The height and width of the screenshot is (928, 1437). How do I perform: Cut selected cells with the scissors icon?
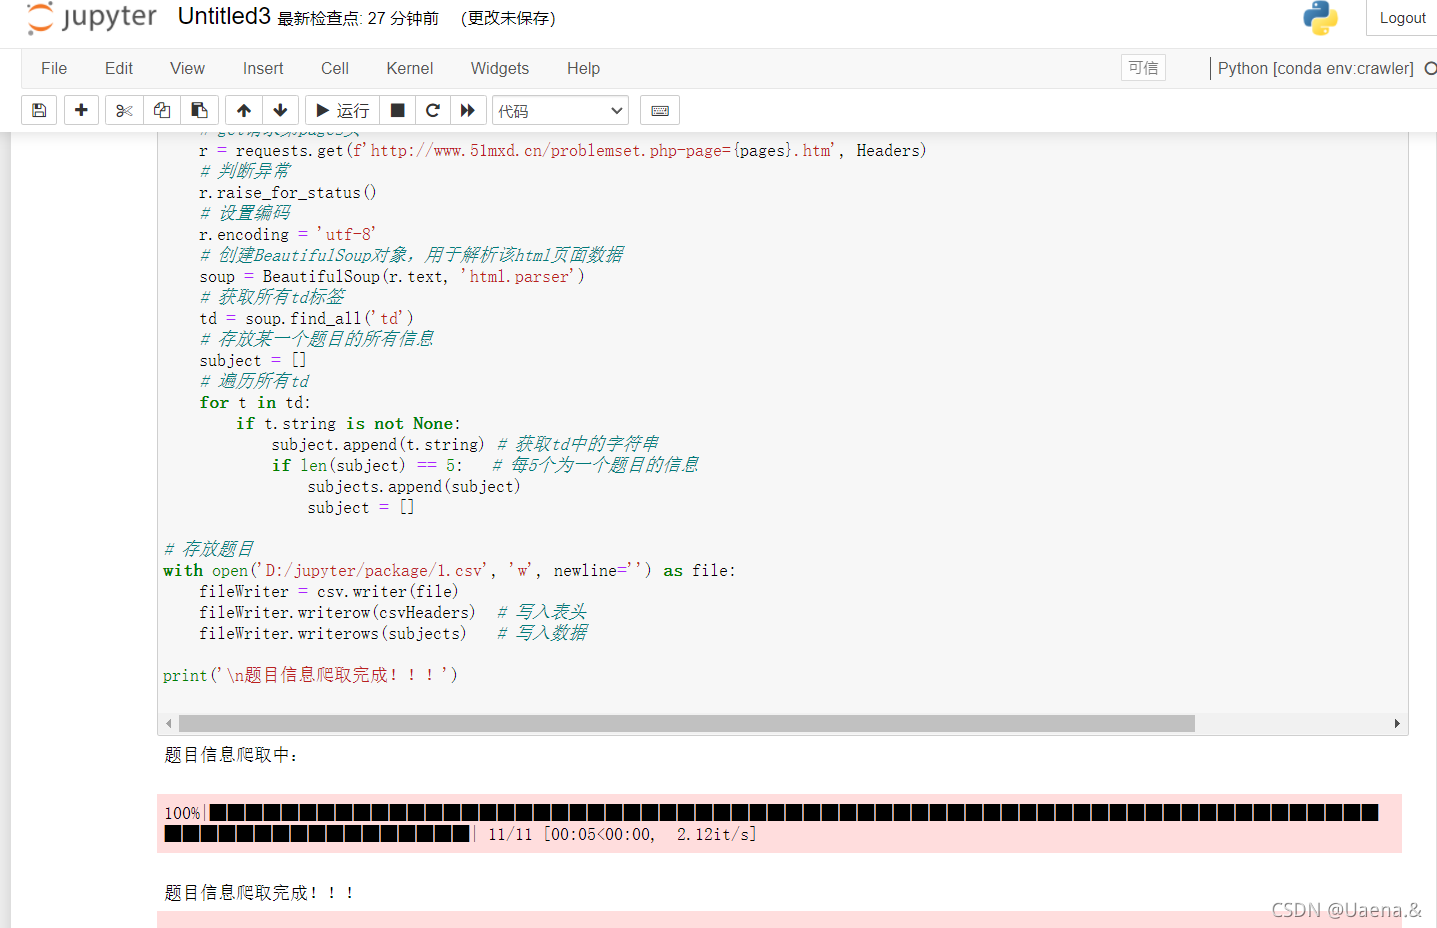point(124,110)
